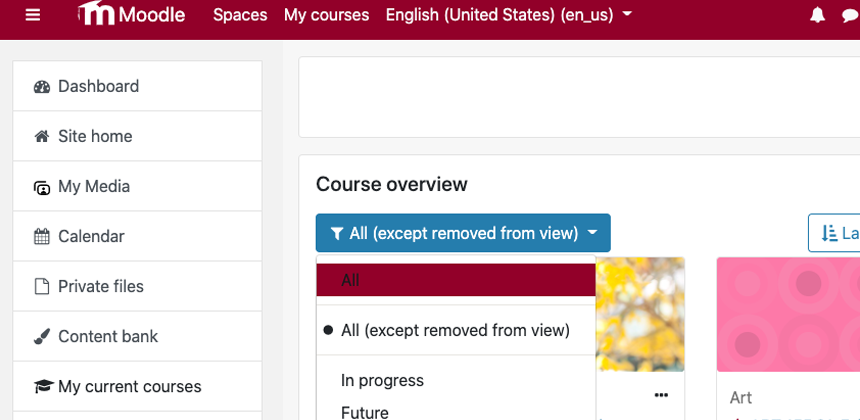This screenshot has height=420, width=860.
Task: Select the checked 'All (except removed from view)' option
Action: click(x=455, y=330)
